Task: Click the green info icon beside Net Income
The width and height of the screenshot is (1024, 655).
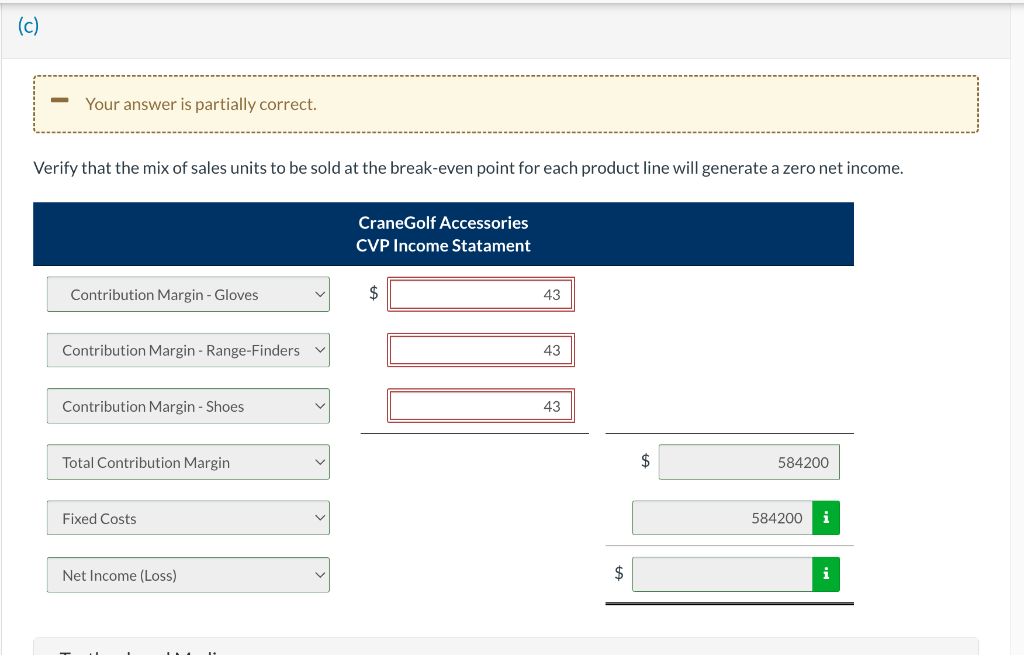Action: point(826,574)
